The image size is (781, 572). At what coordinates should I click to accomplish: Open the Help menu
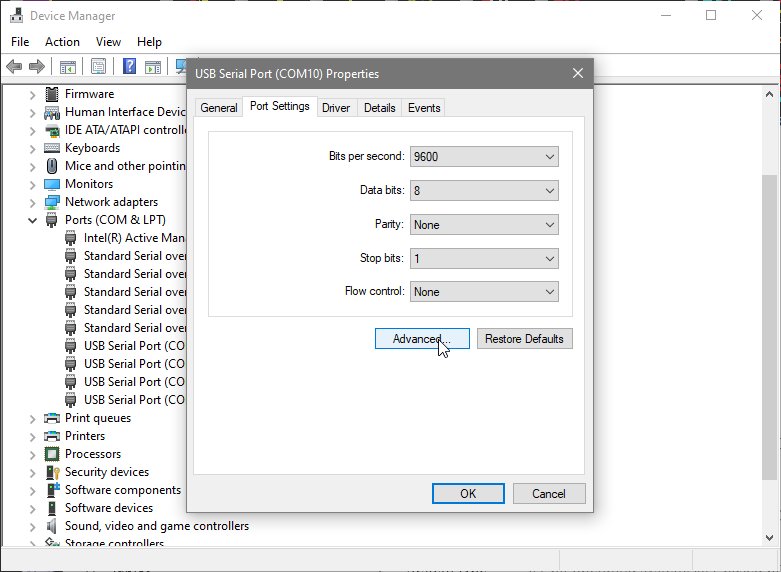pos(149,42)
